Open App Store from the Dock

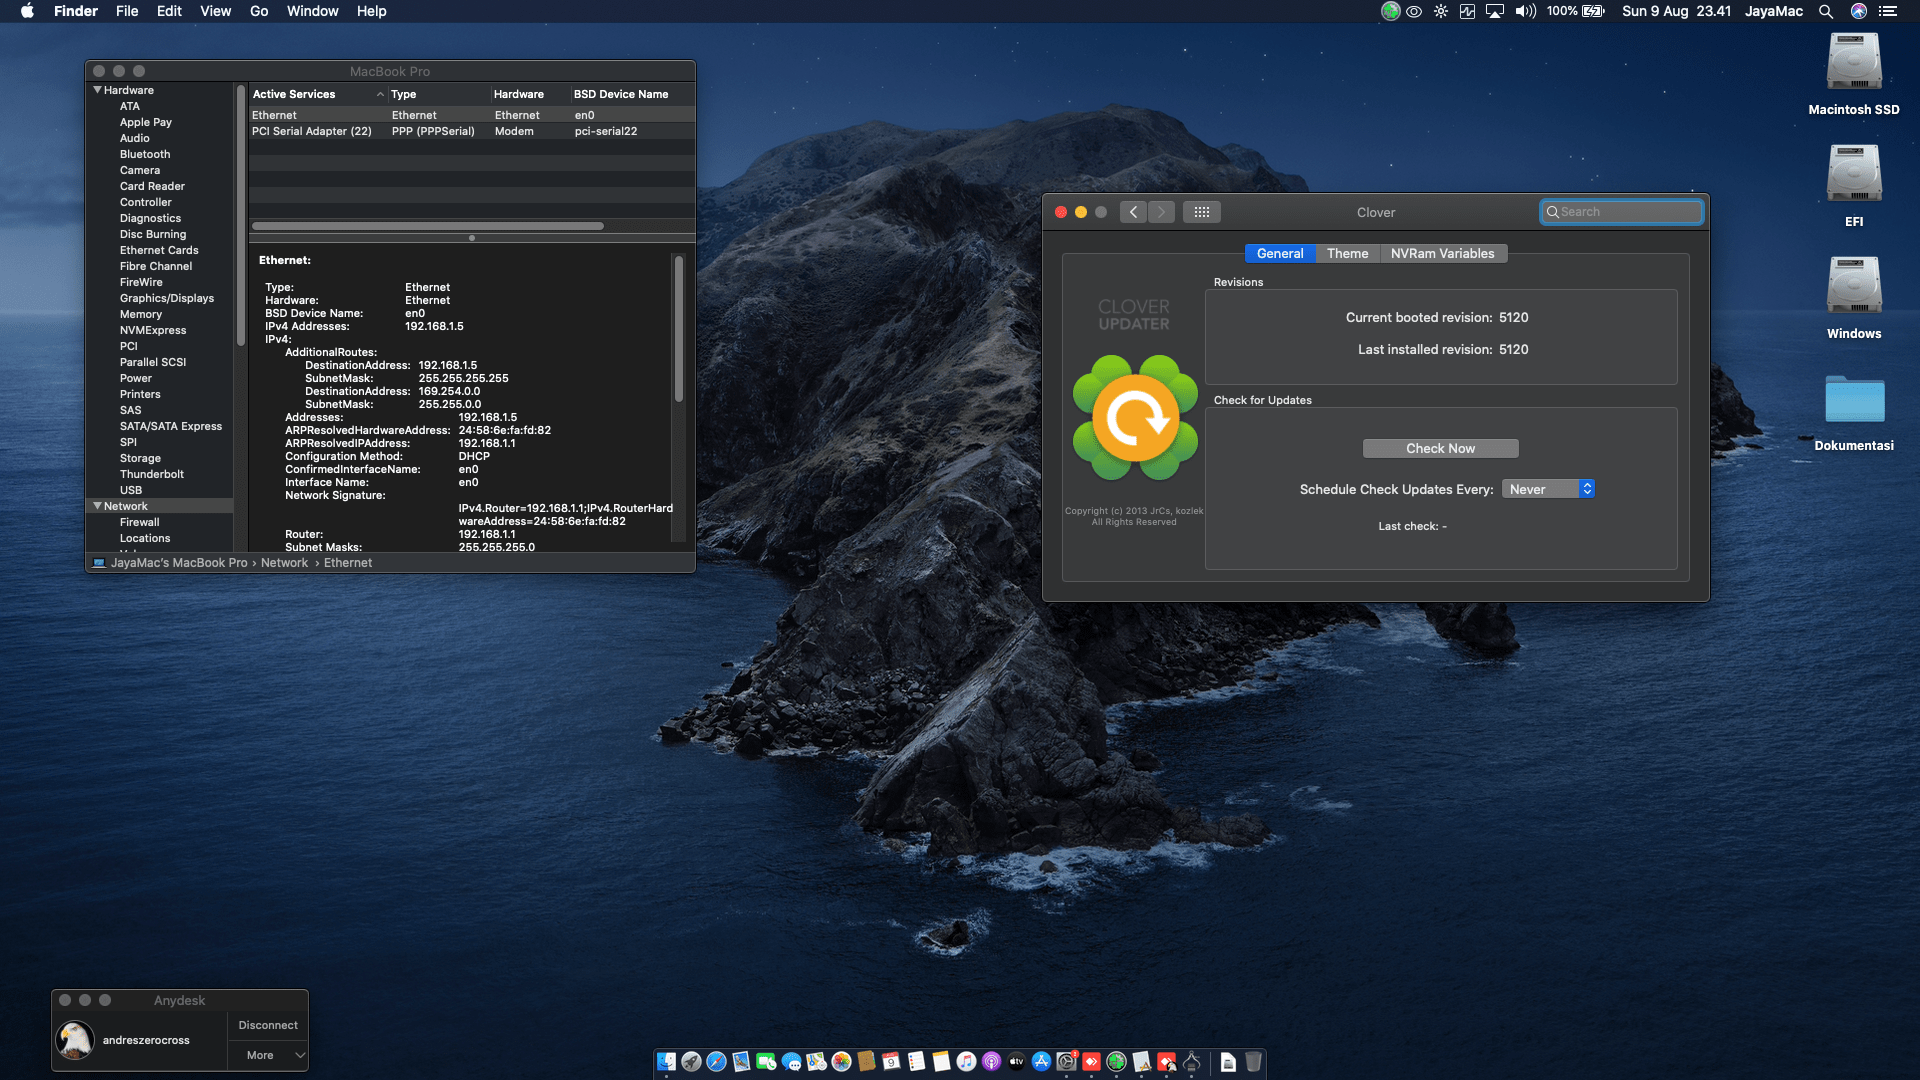pyautogui.click(x=1041, y=1062)
